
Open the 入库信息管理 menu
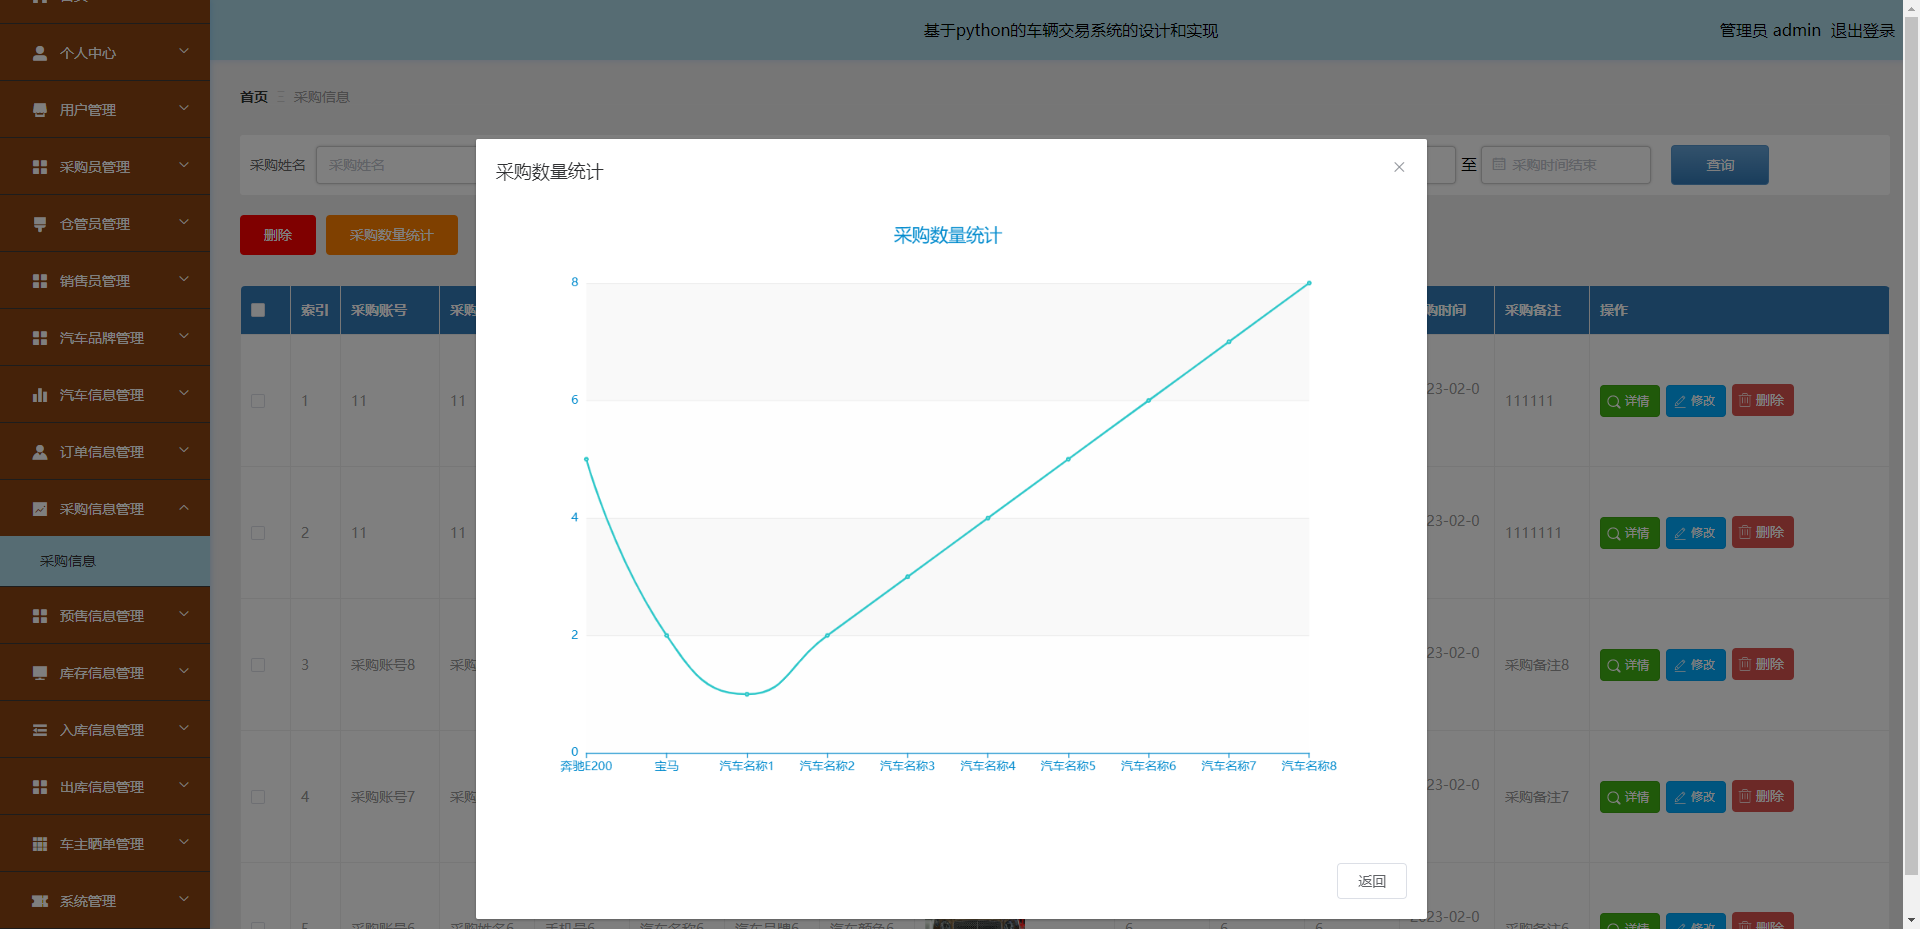coord(105,730)
